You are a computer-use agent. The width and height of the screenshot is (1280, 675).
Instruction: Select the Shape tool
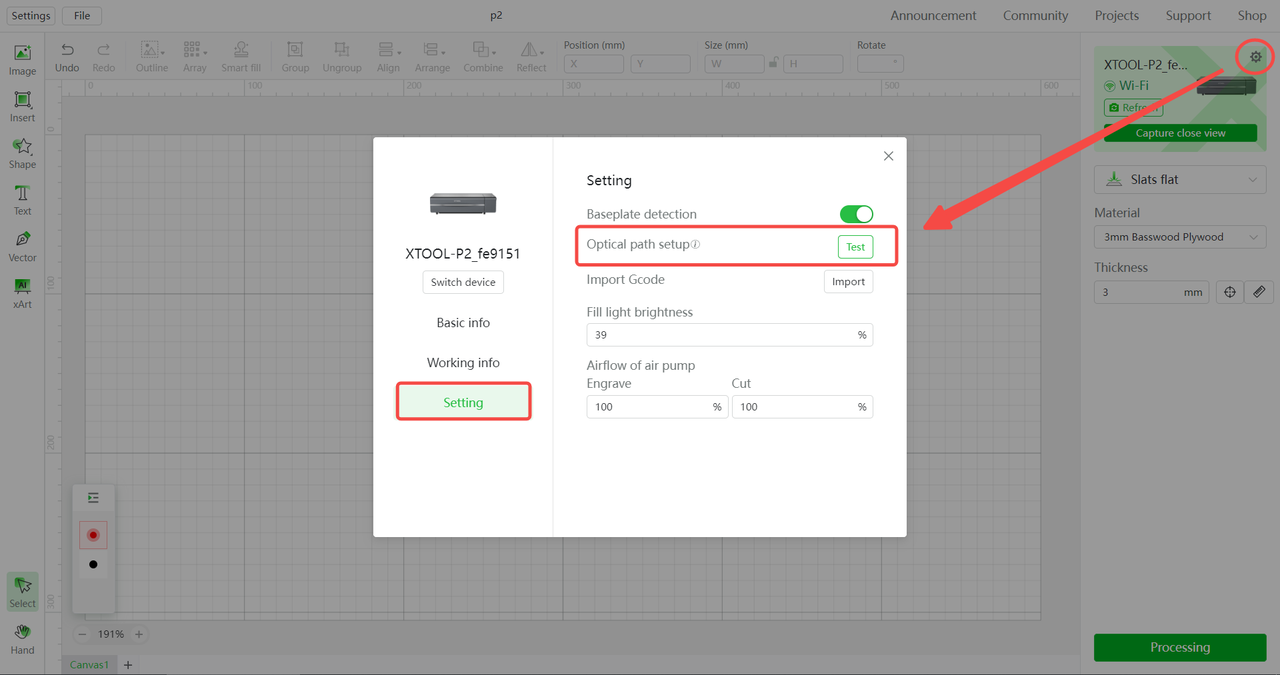[x=22, y=153]
